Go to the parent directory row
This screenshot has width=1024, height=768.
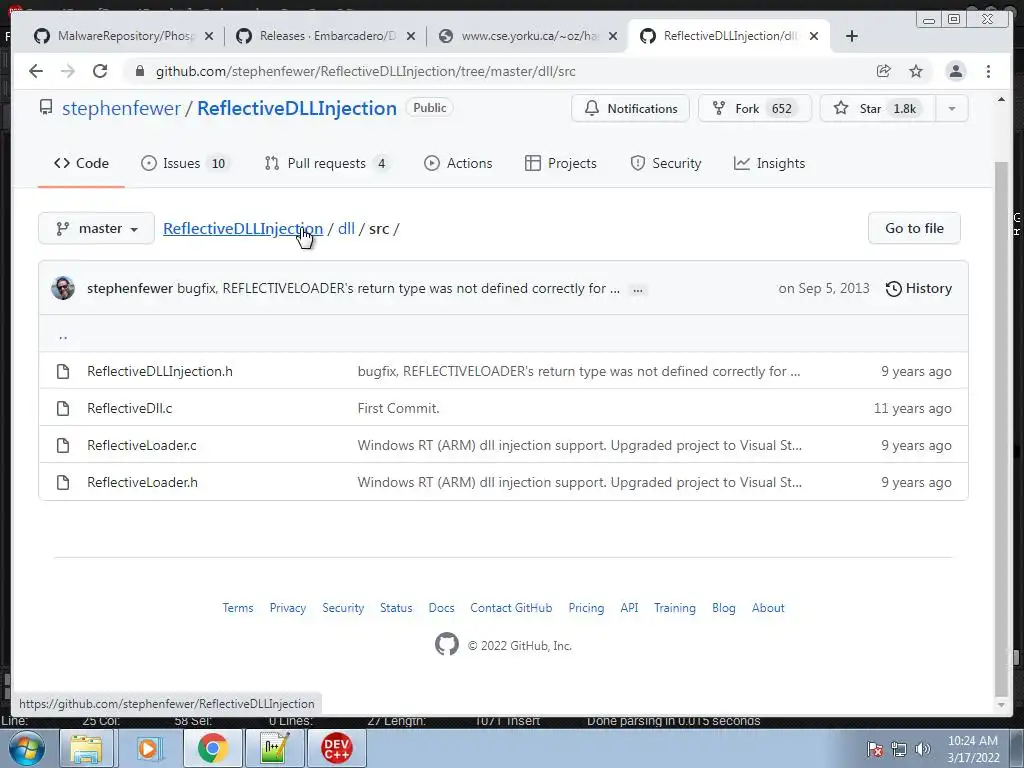pos(504,334)
